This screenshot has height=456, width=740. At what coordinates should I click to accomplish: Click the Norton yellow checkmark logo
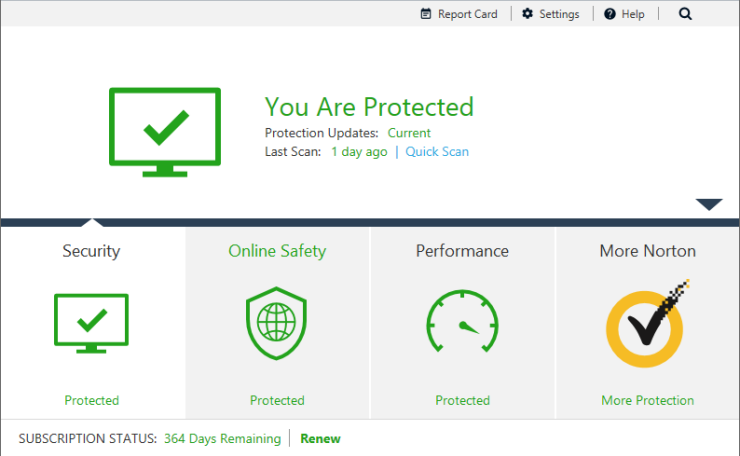(x=647, y=324)
